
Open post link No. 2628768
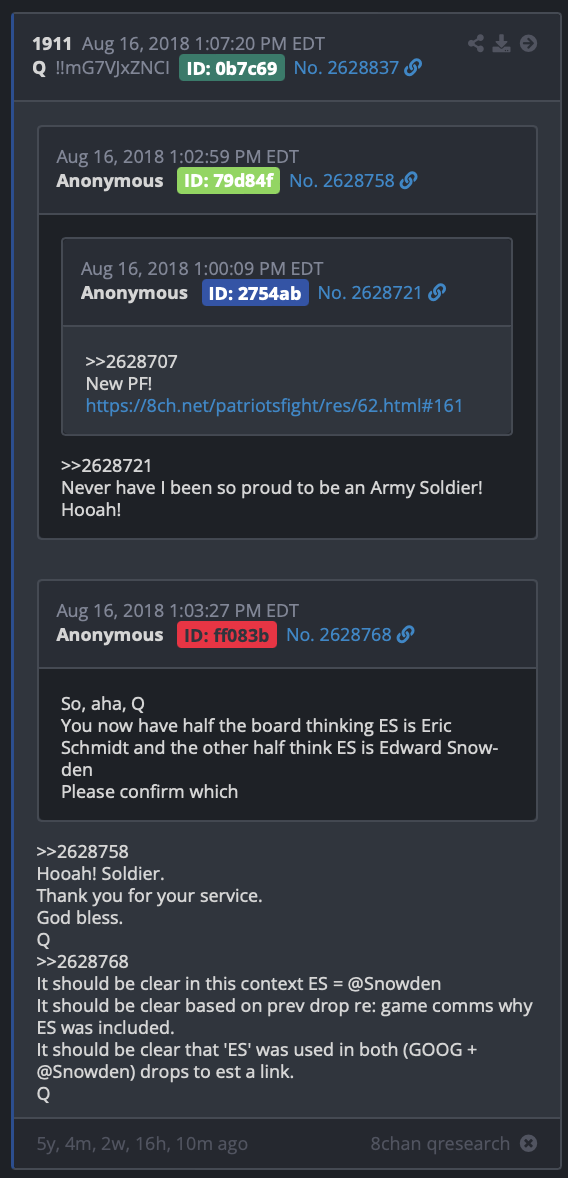[x=338, y=635]
